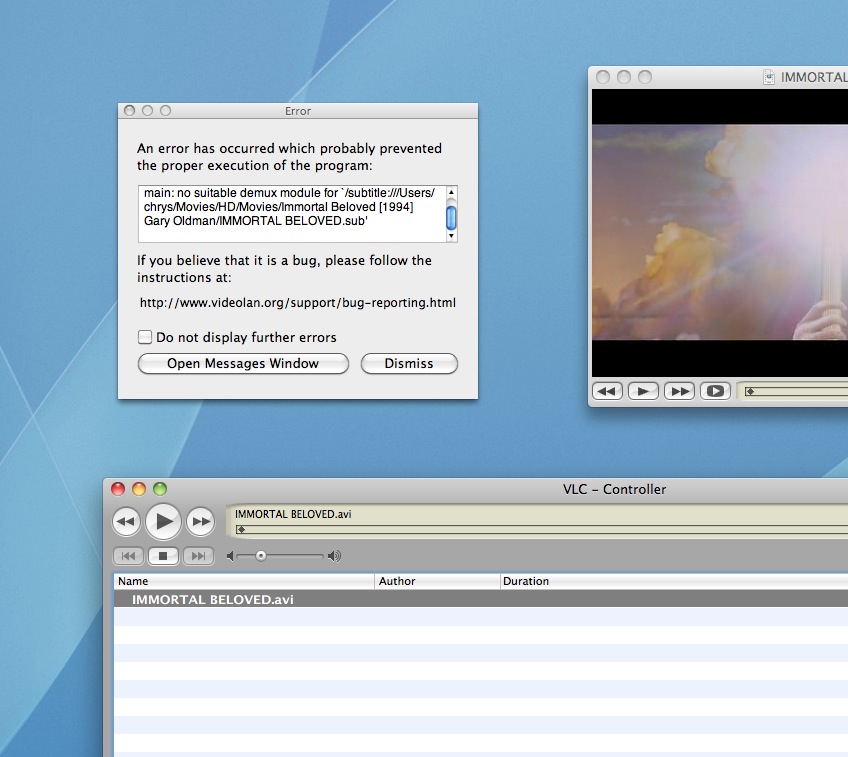Fast forward in the video window controls
This screenshot has width=848, height=757.
pos(679,391)
